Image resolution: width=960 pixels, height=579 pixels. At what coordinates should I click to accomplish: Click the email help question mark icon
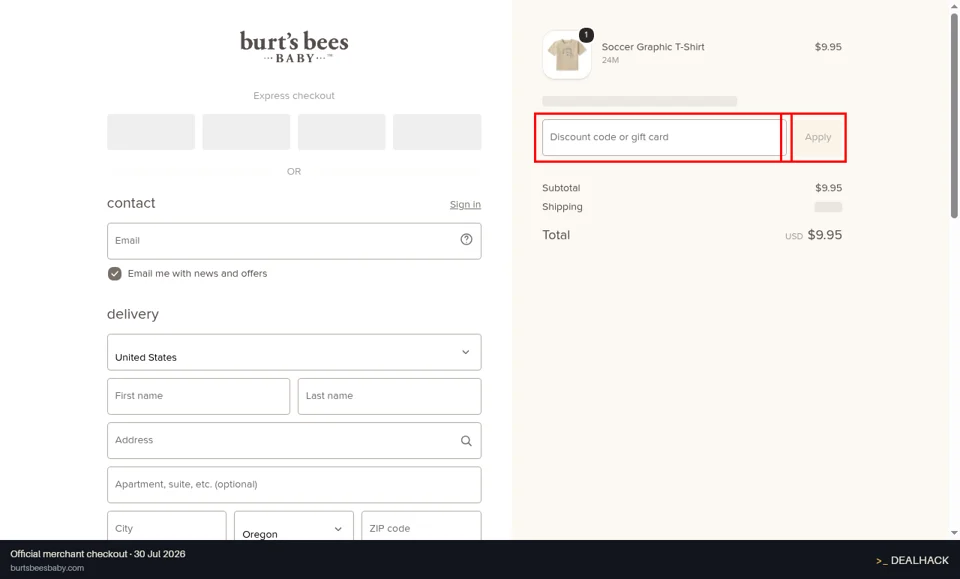point(466,240)
